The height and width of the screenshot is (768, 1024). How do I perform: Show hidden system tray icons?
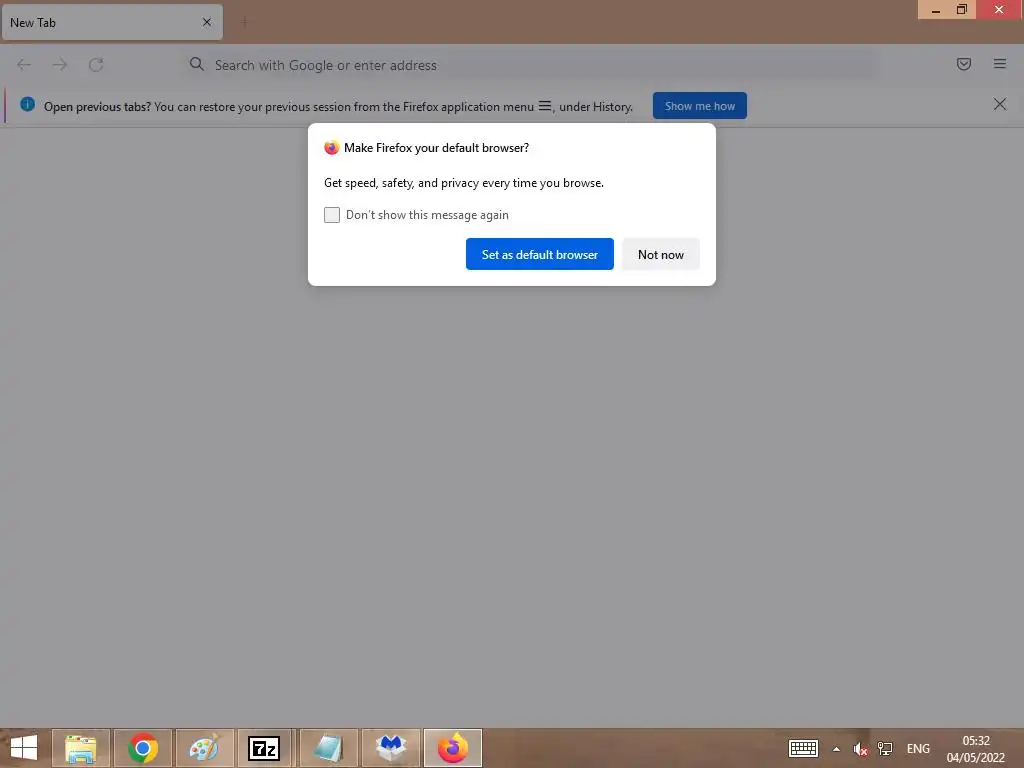tap(836, 749)
